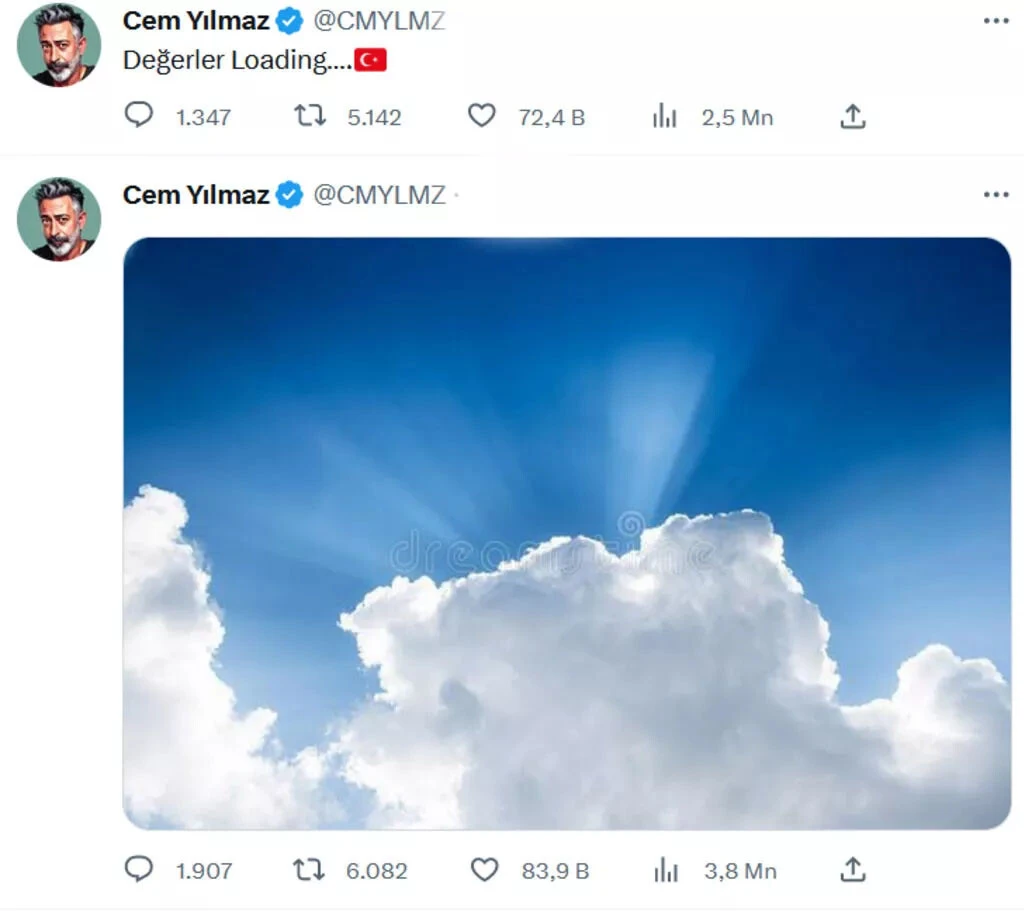The width and height of the screenshot is (1024, 911).
Task: Expand three-dot menu on cloud photo tweet
Action: [996, 195]
